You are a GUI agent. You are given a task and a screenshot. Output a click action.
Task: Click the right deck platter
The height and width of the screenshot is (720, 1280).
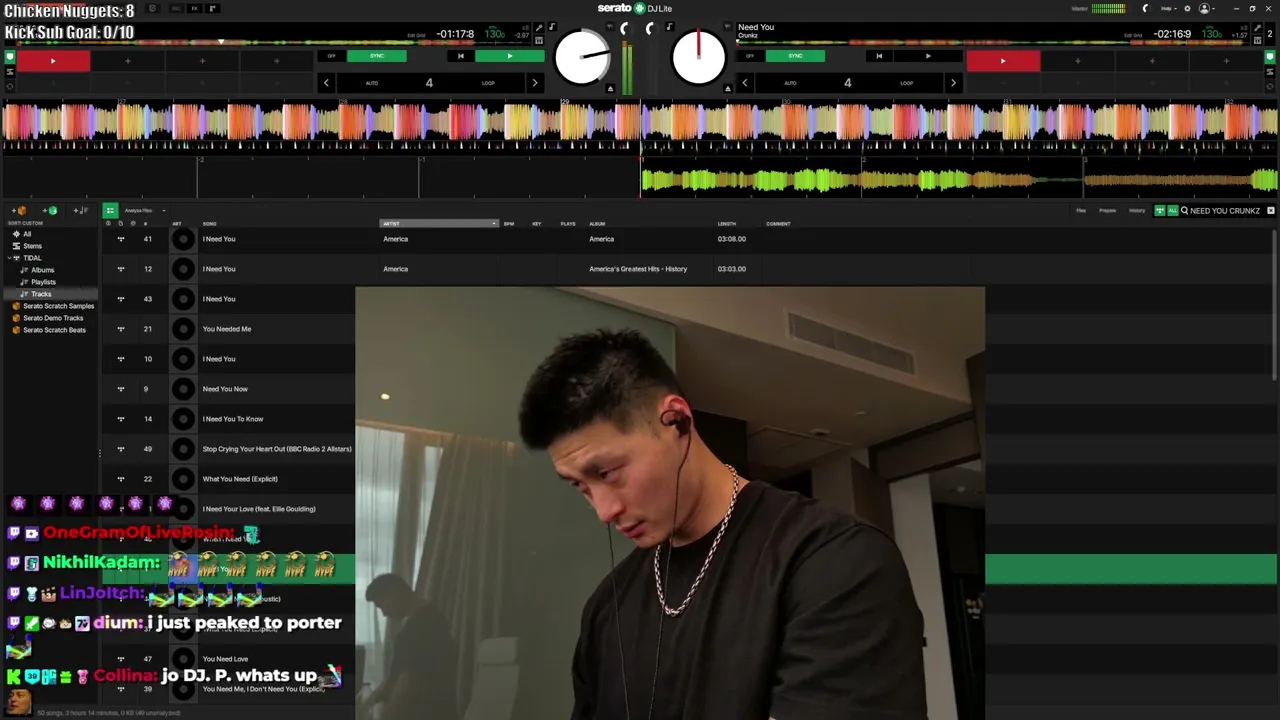click(x=699, y=57)
